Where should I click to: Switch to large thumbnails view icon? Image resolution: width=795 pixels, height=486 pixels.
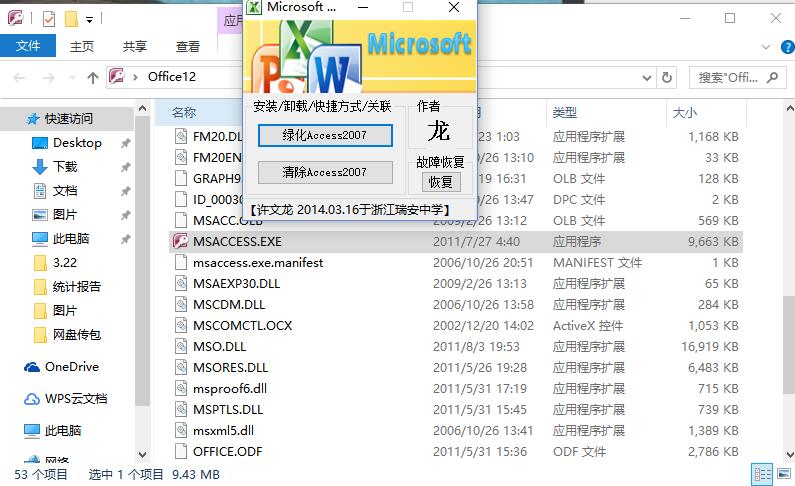784,475
